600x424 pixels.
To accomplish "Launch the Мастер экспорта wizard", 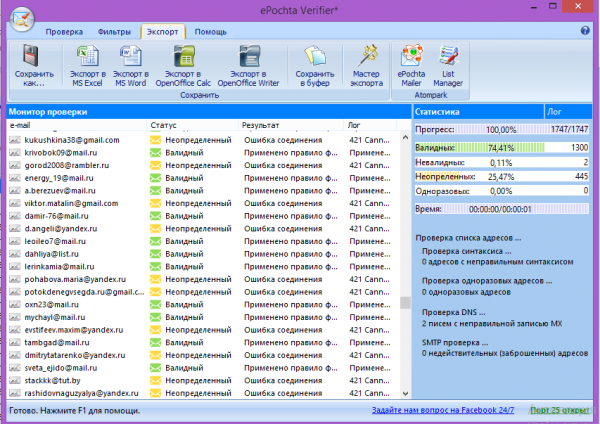I will click(x=368, y=58).
